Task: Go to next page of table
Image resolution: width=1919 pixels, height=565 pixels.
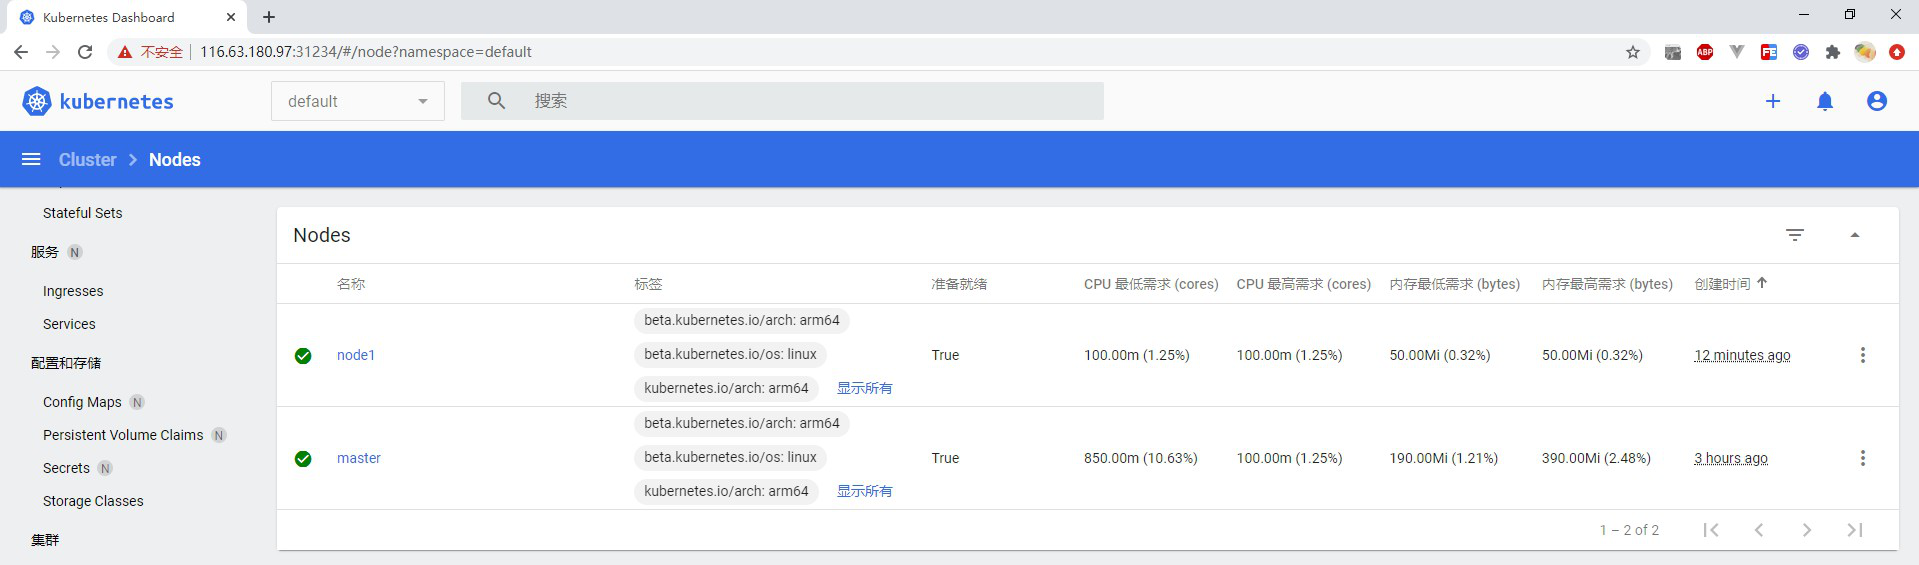Action: (x=1807, y=530)
